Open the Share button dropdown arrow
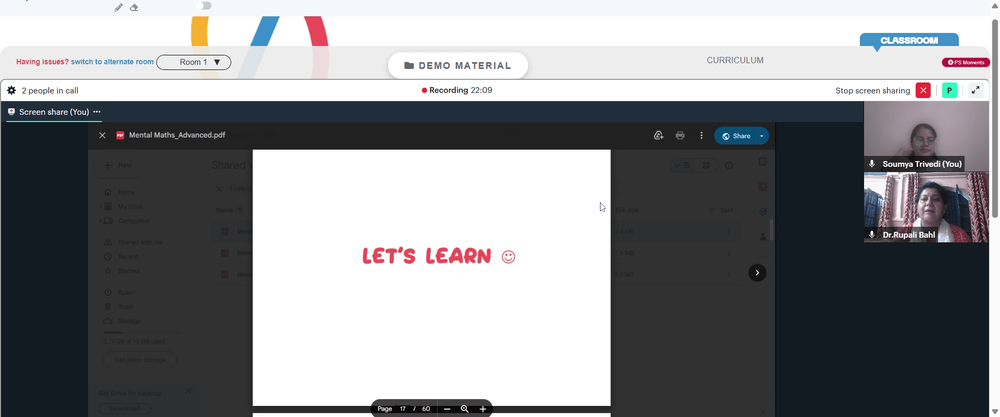 [x=761, y=136]
